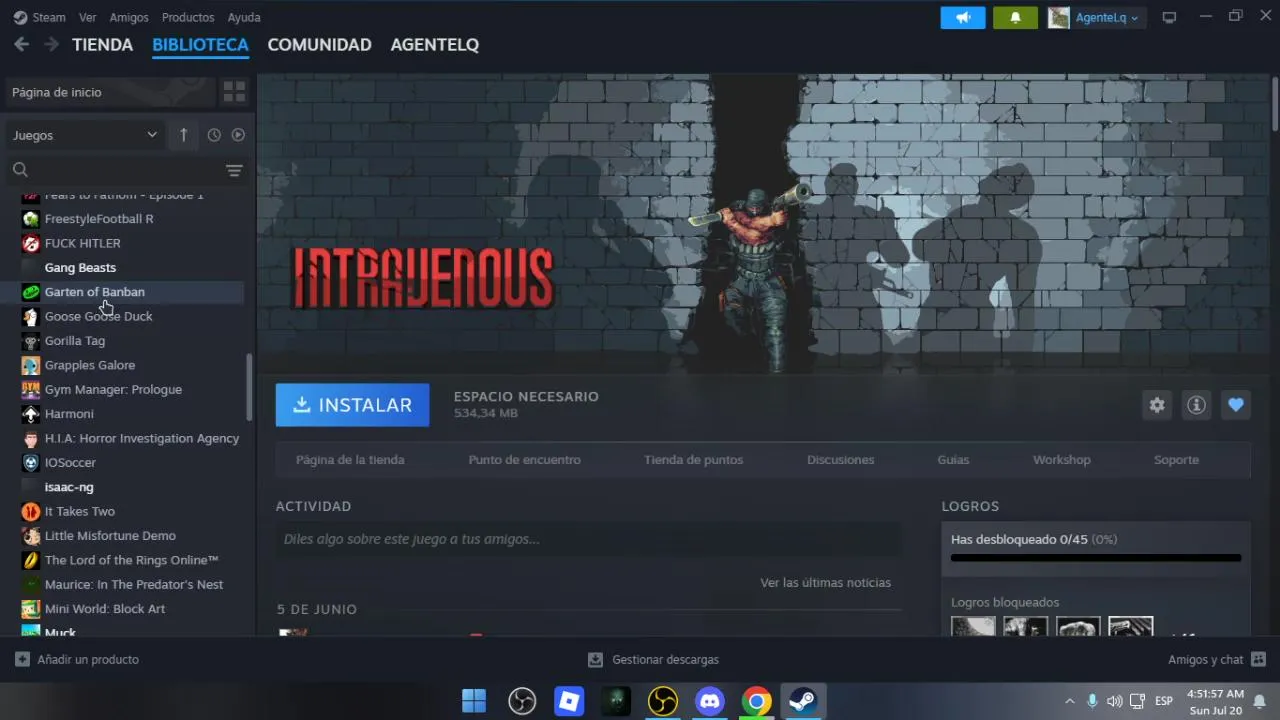Open Roblox from taskbar
Viewport: 1280px width, 720px height.
pyautogui.click(x=569, y=701)
